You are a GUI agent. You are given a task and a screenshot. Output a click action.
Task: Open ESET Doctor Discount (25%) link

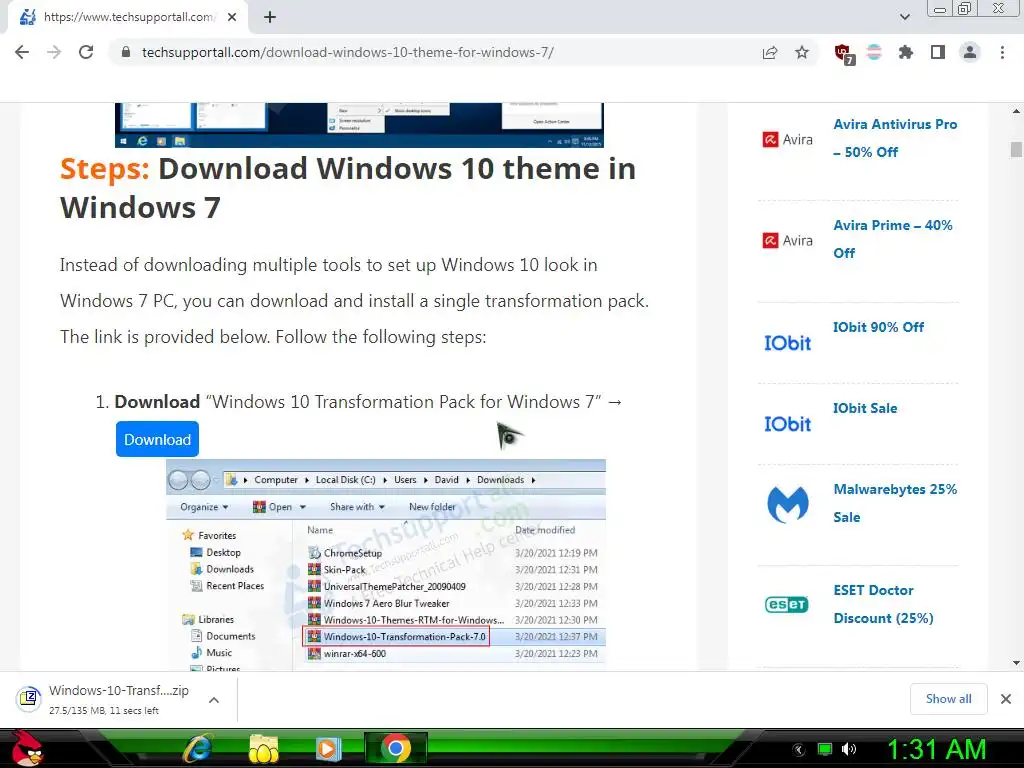tap(883, 604)
